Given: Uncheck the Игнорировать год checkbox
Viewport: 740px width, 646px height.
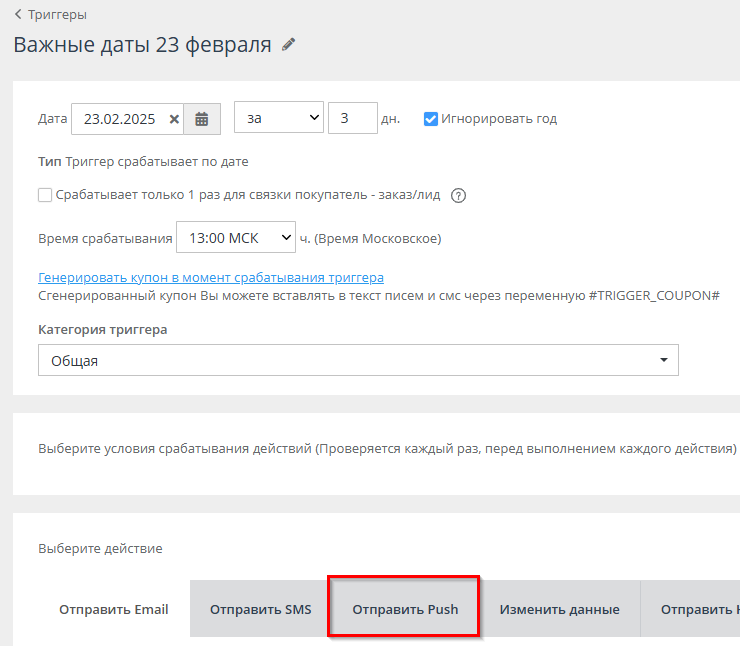Looking at the screenshot, I should [x=431, y=118].
